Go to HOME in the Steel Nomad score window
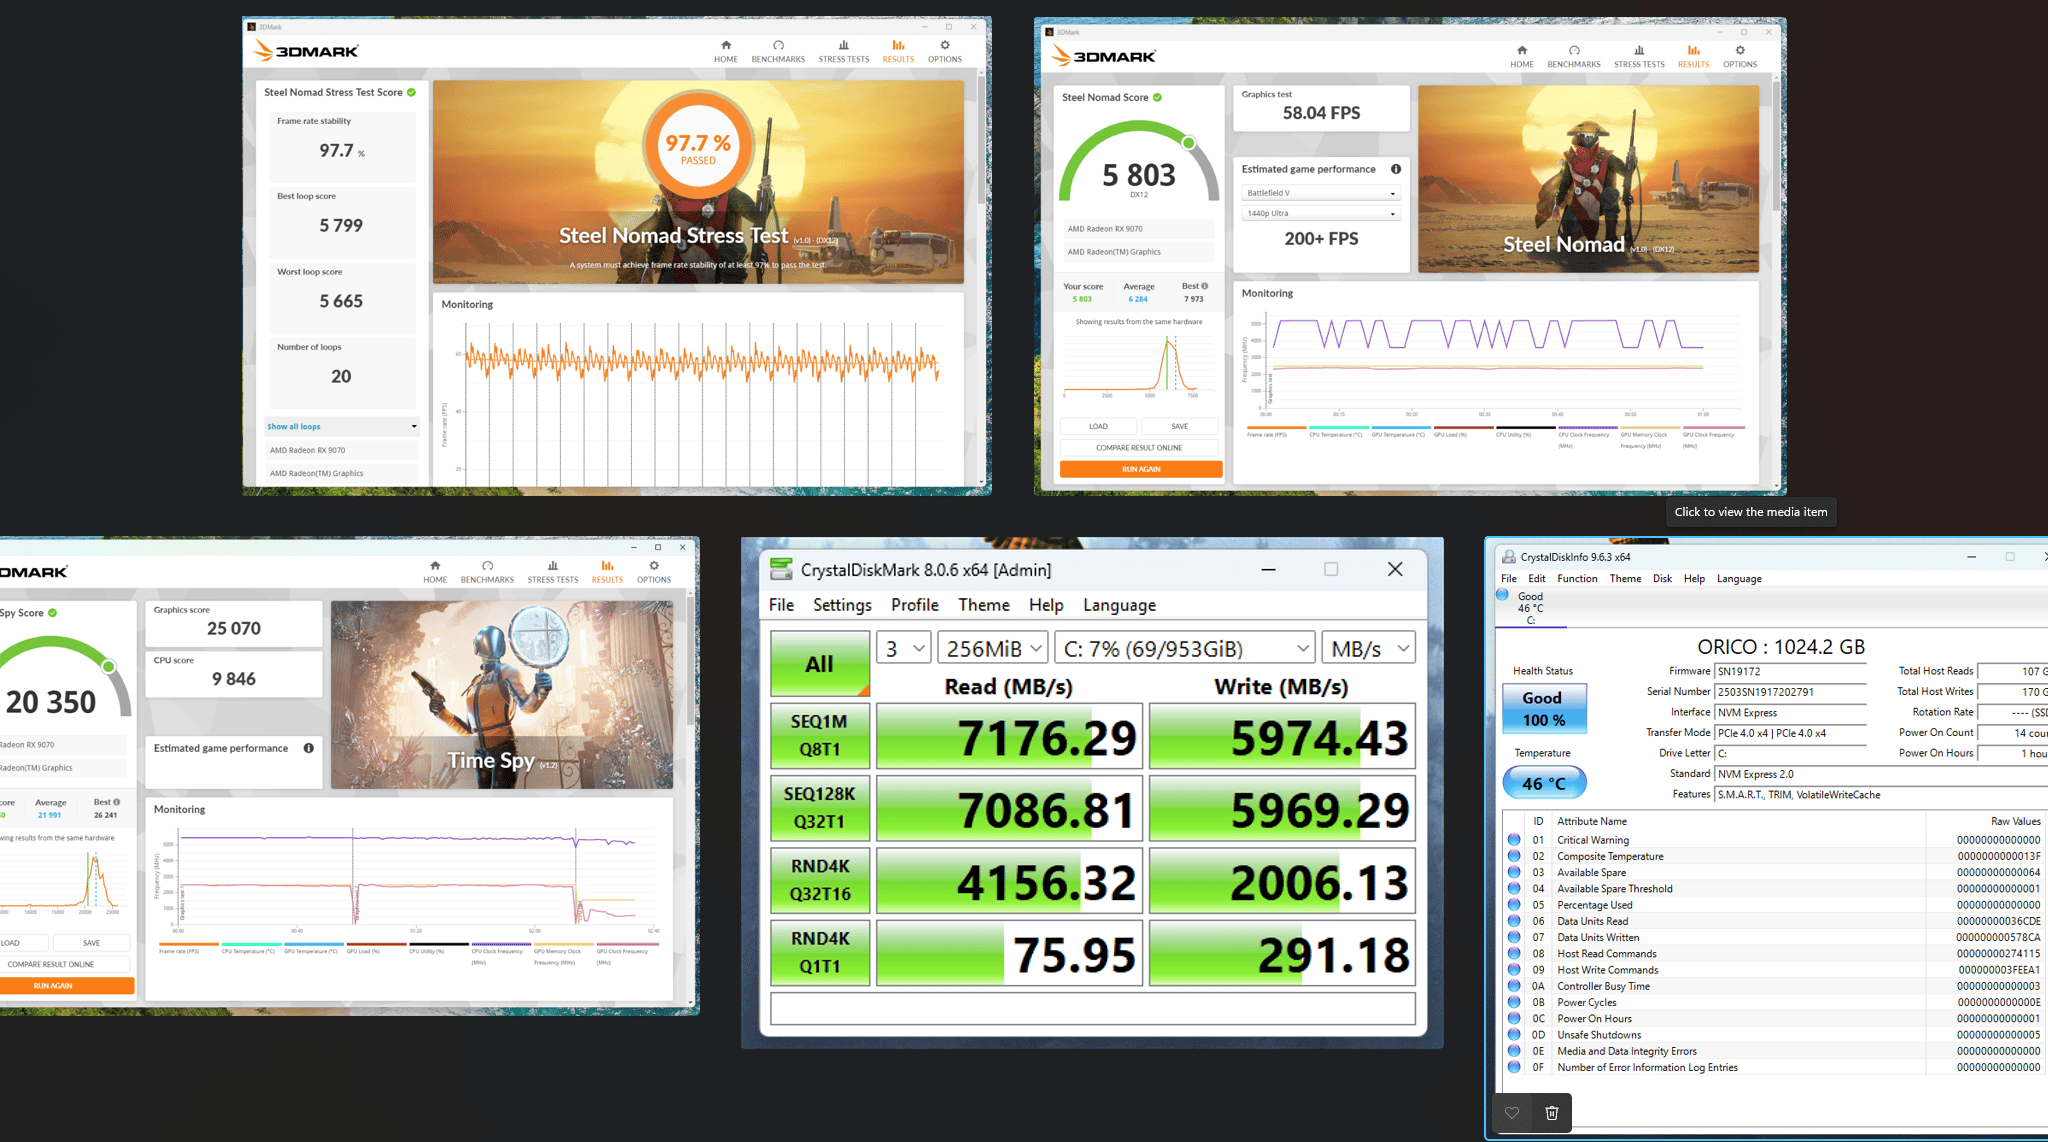Screen dimensions: 2048x1142 click(x=1522, y=56)
